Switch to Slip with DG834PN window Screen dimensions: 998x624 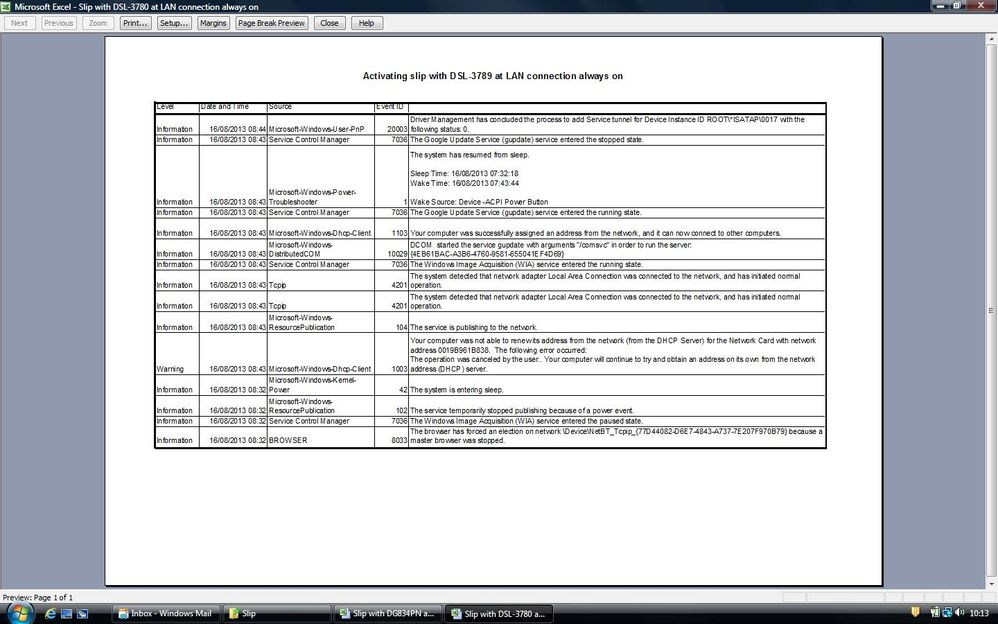coord(389,613)
